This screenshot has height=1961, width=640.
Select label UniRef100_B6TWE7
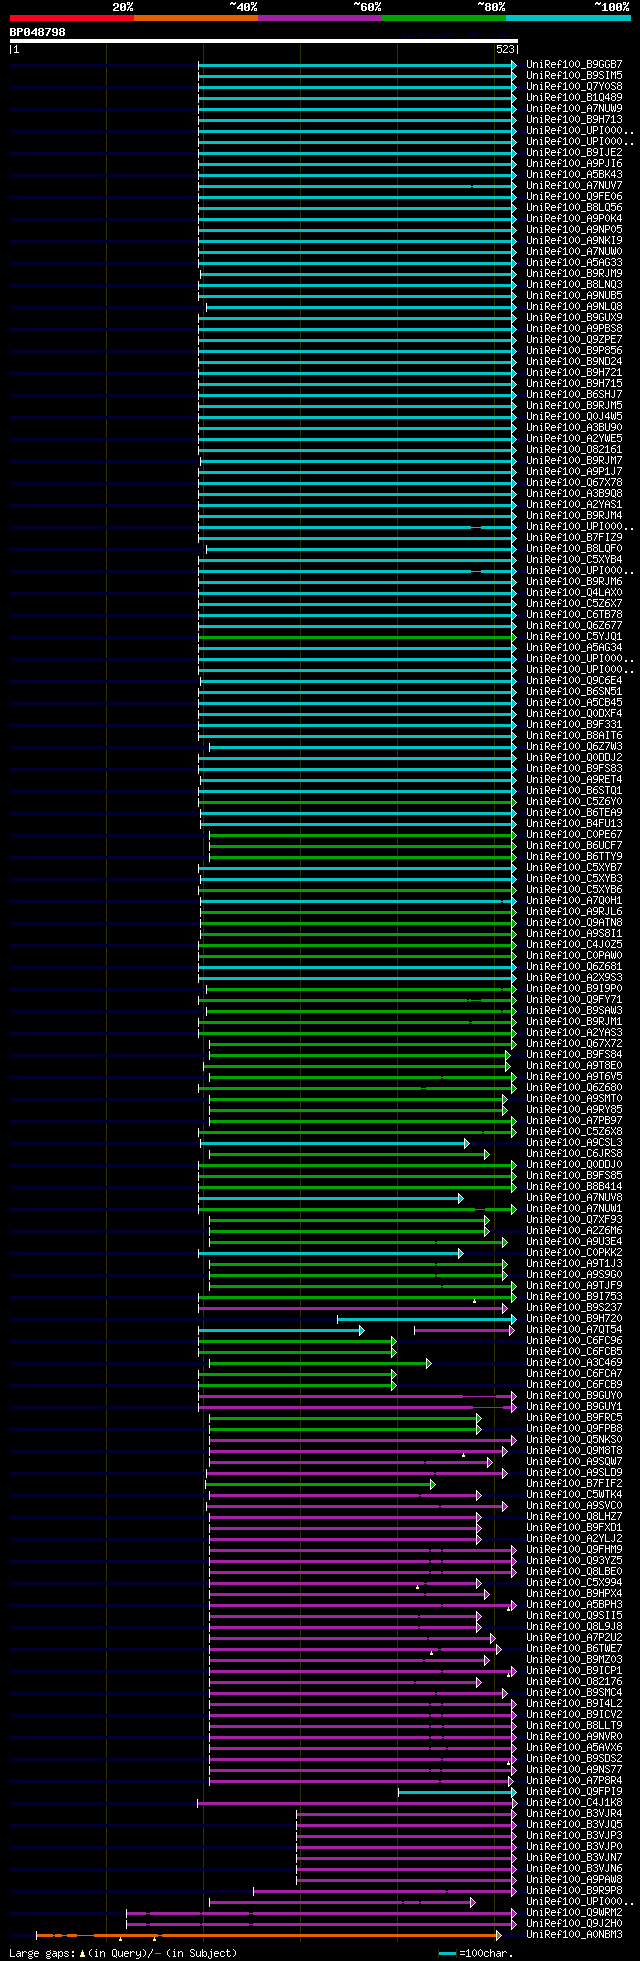574,1648
